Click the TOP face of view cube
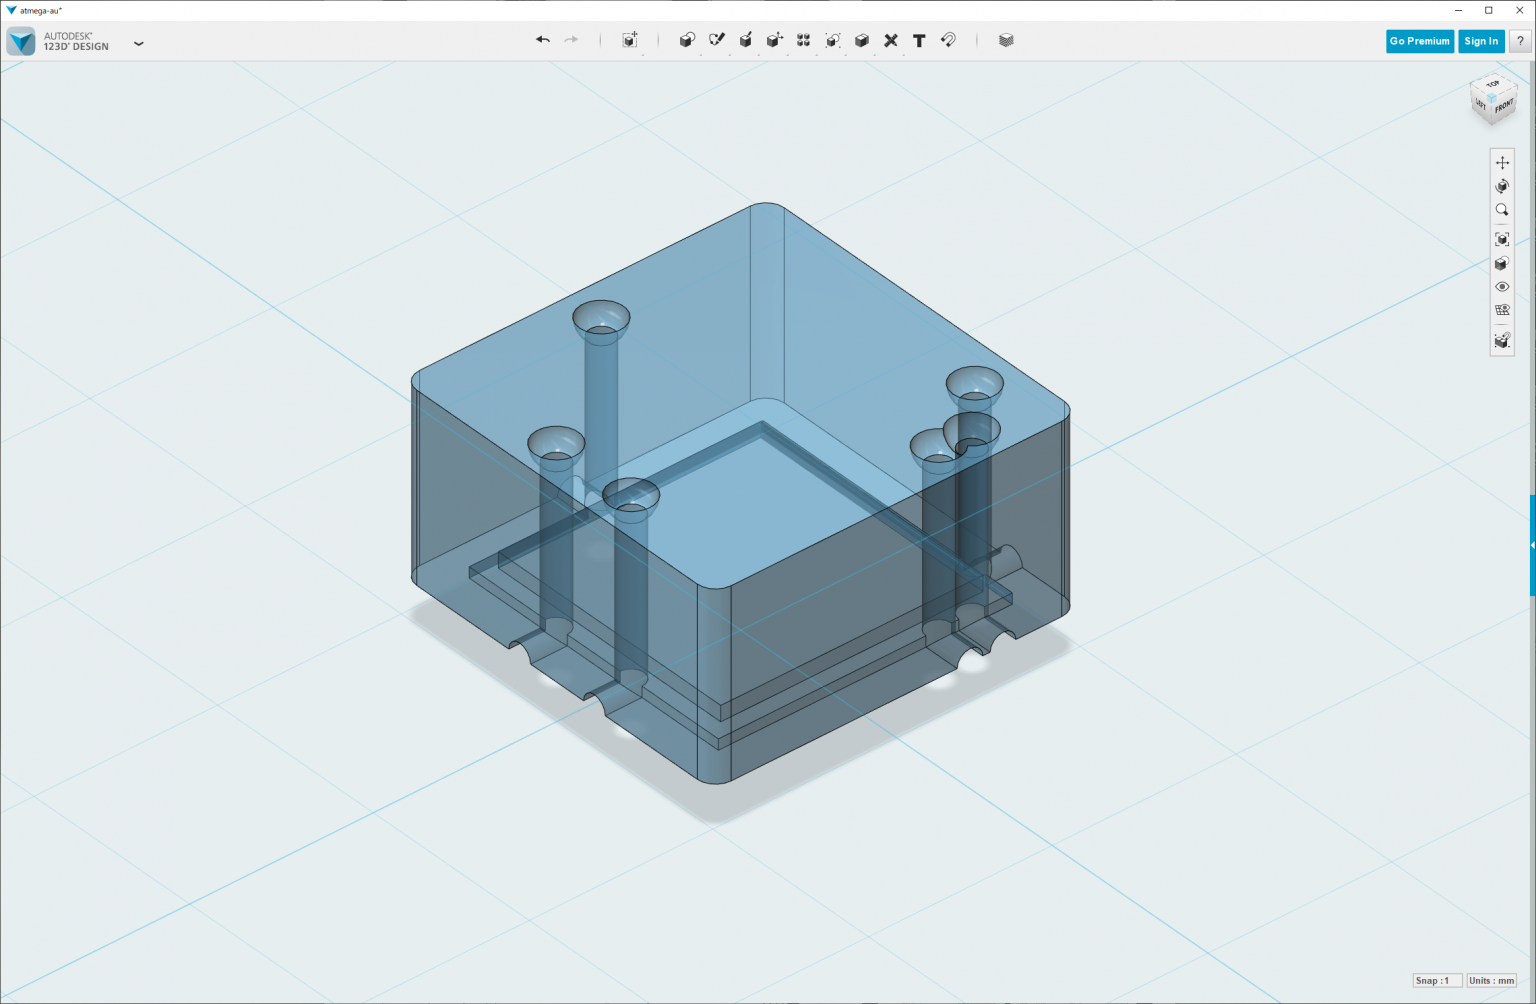1536x1004 pixels. [x=1492, y=85]
